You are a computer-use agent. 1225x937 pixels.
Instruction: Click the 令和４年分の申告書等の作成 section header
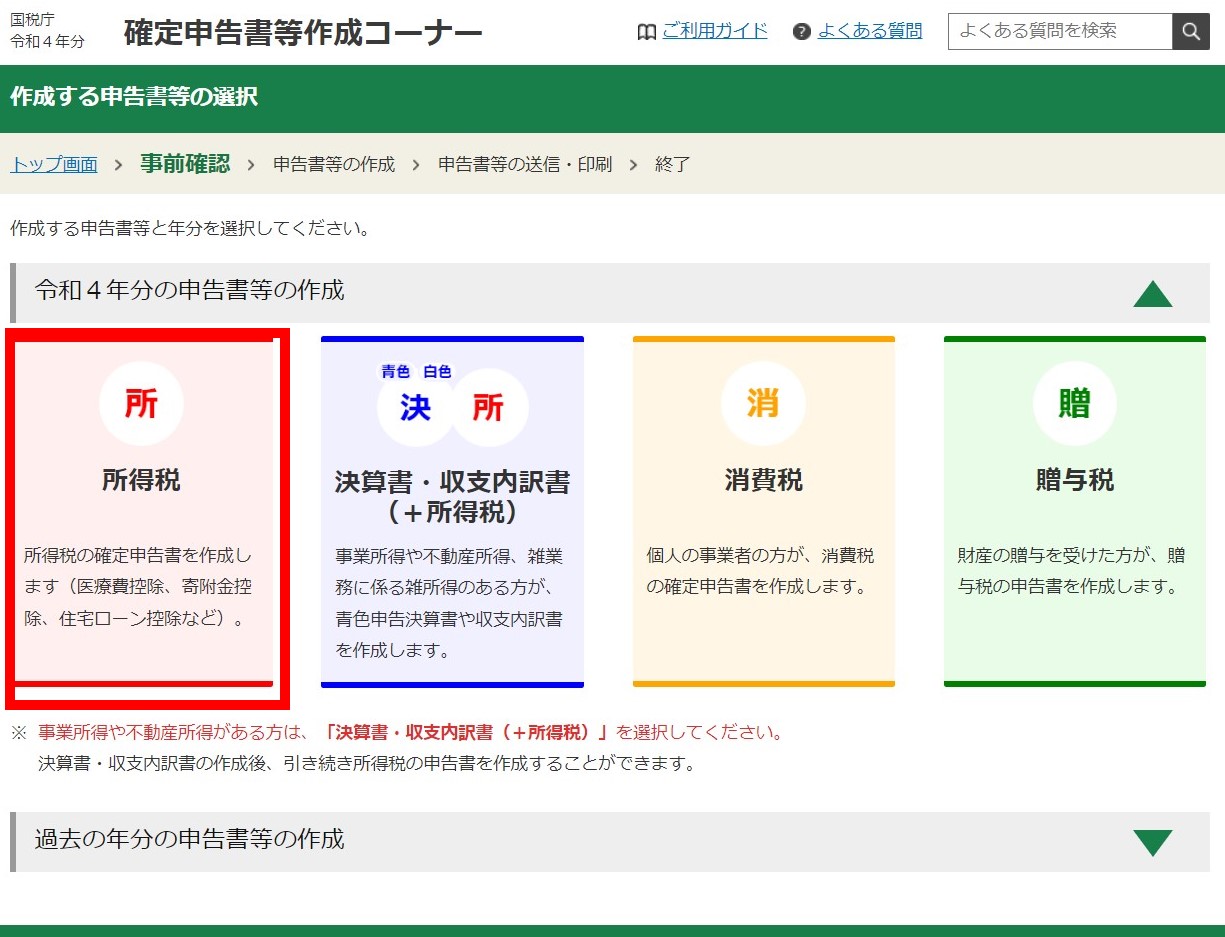coord(190,291)
